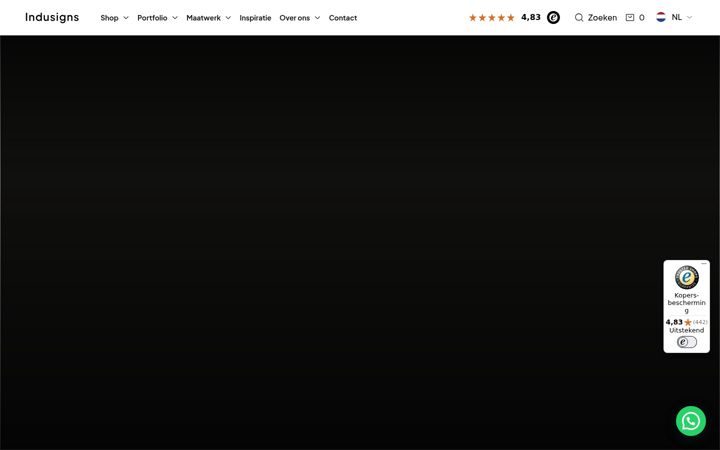
Task: Open the Maatwerk menu
Action: point(203,18)
